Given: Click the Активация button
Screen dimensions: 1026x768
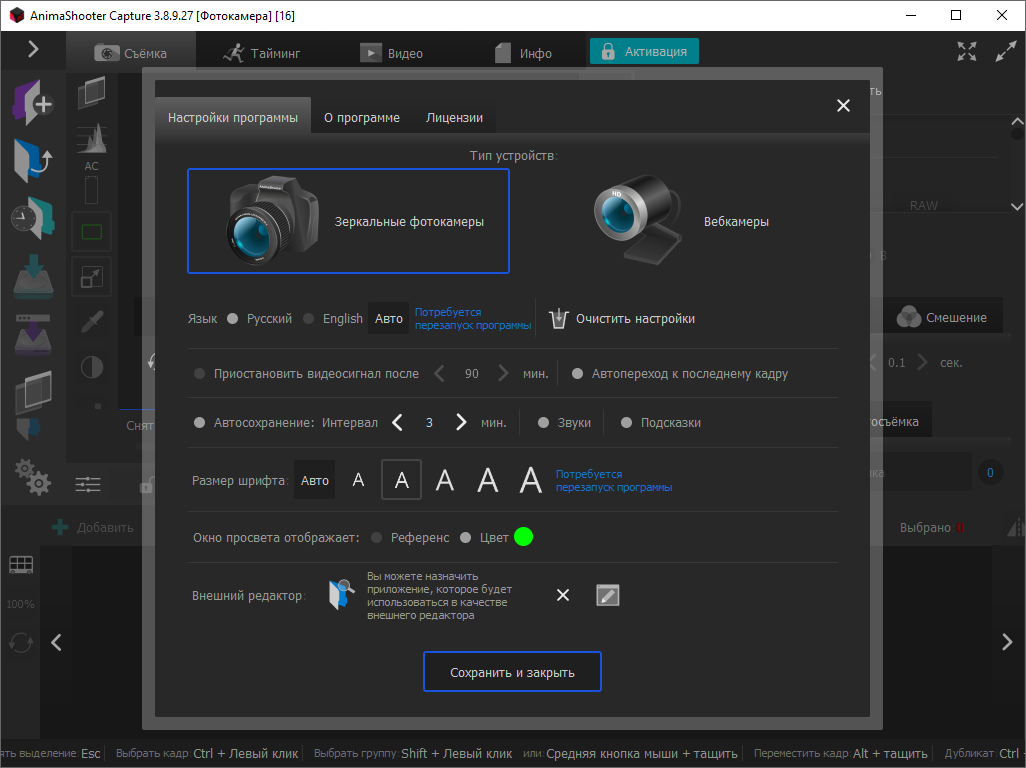Looking at the screenshot, I should [x=644, y=51].
